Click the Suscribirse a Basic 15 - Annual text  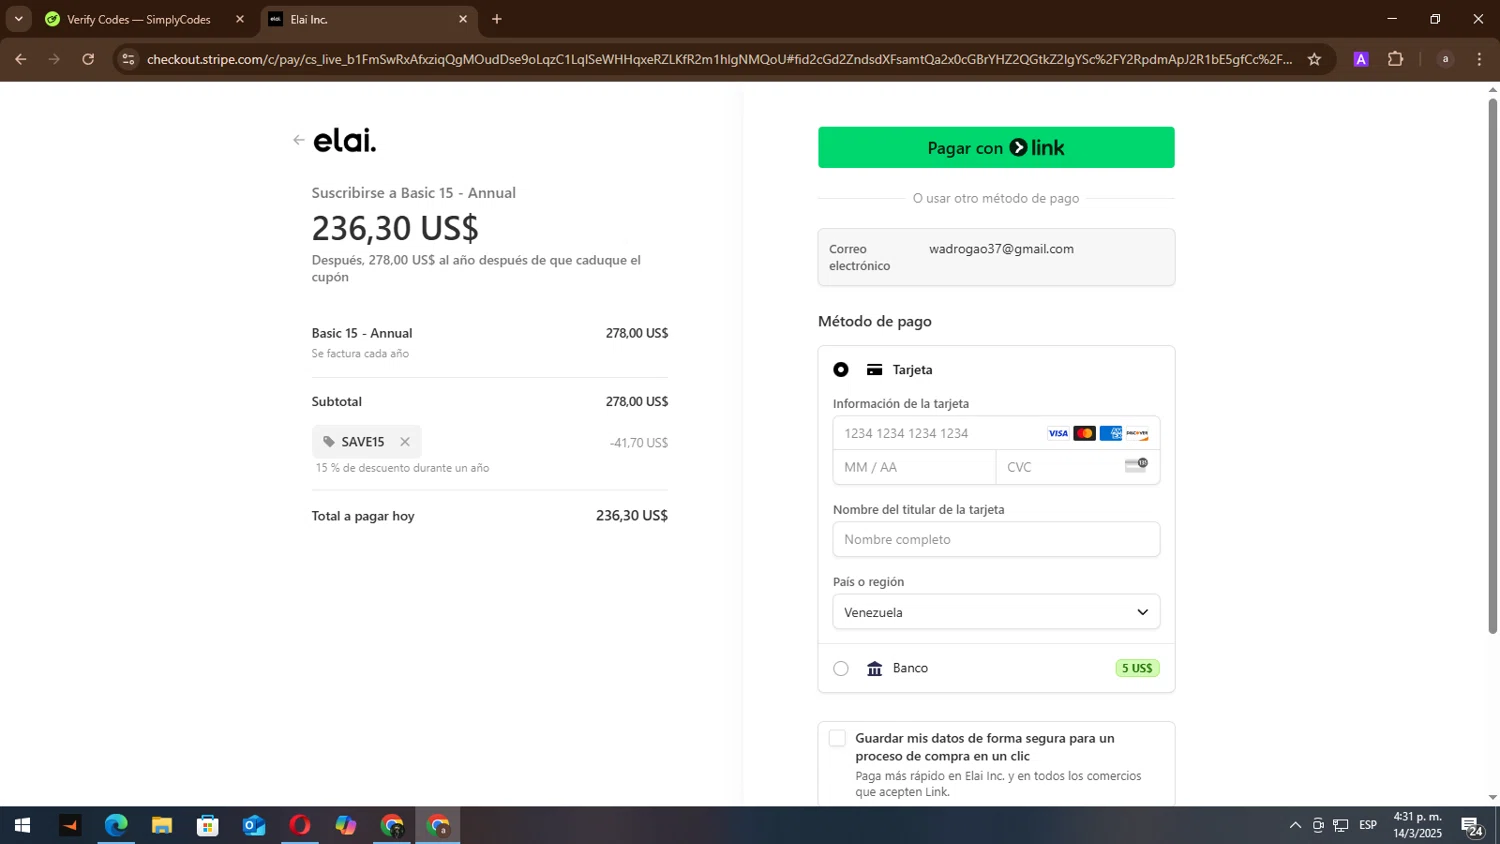414,193
